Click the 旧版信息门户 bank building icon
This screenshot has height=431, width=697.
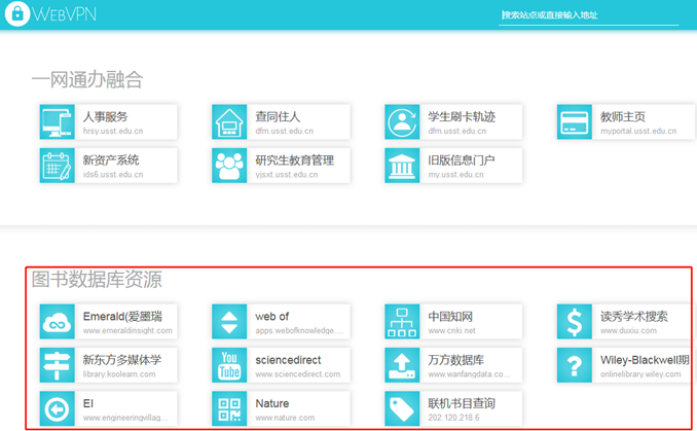point(402,166)
